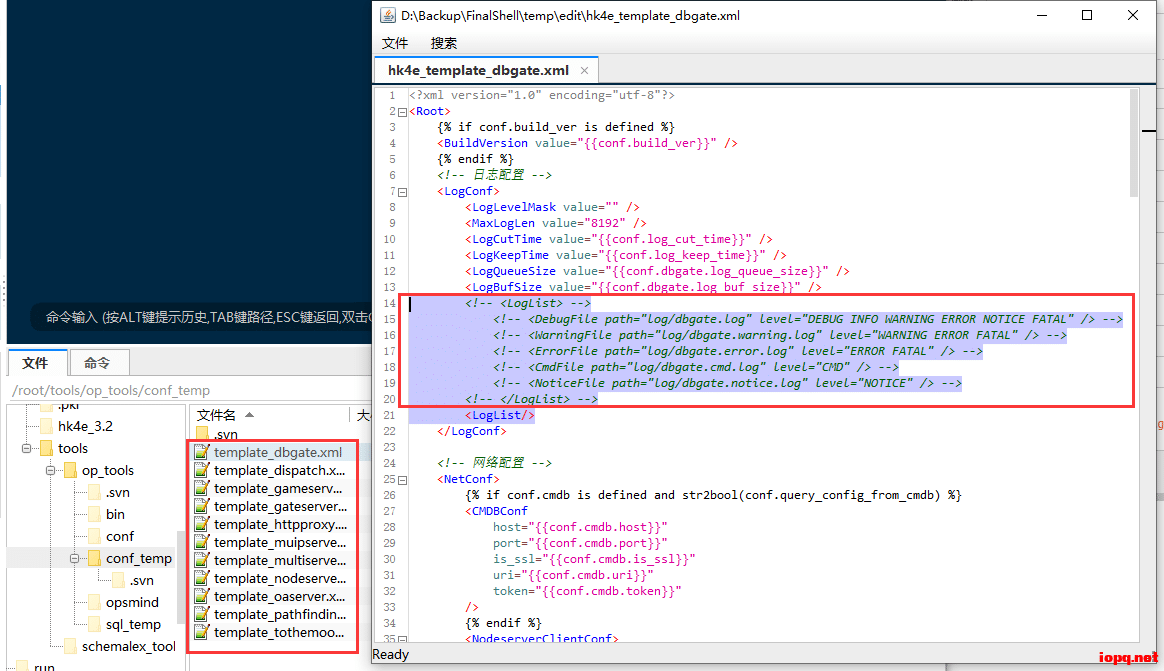The width and height of the screenshot is (1164, 671).
Task: Collapse the op_tools tree node
Action: coord(49,471)
